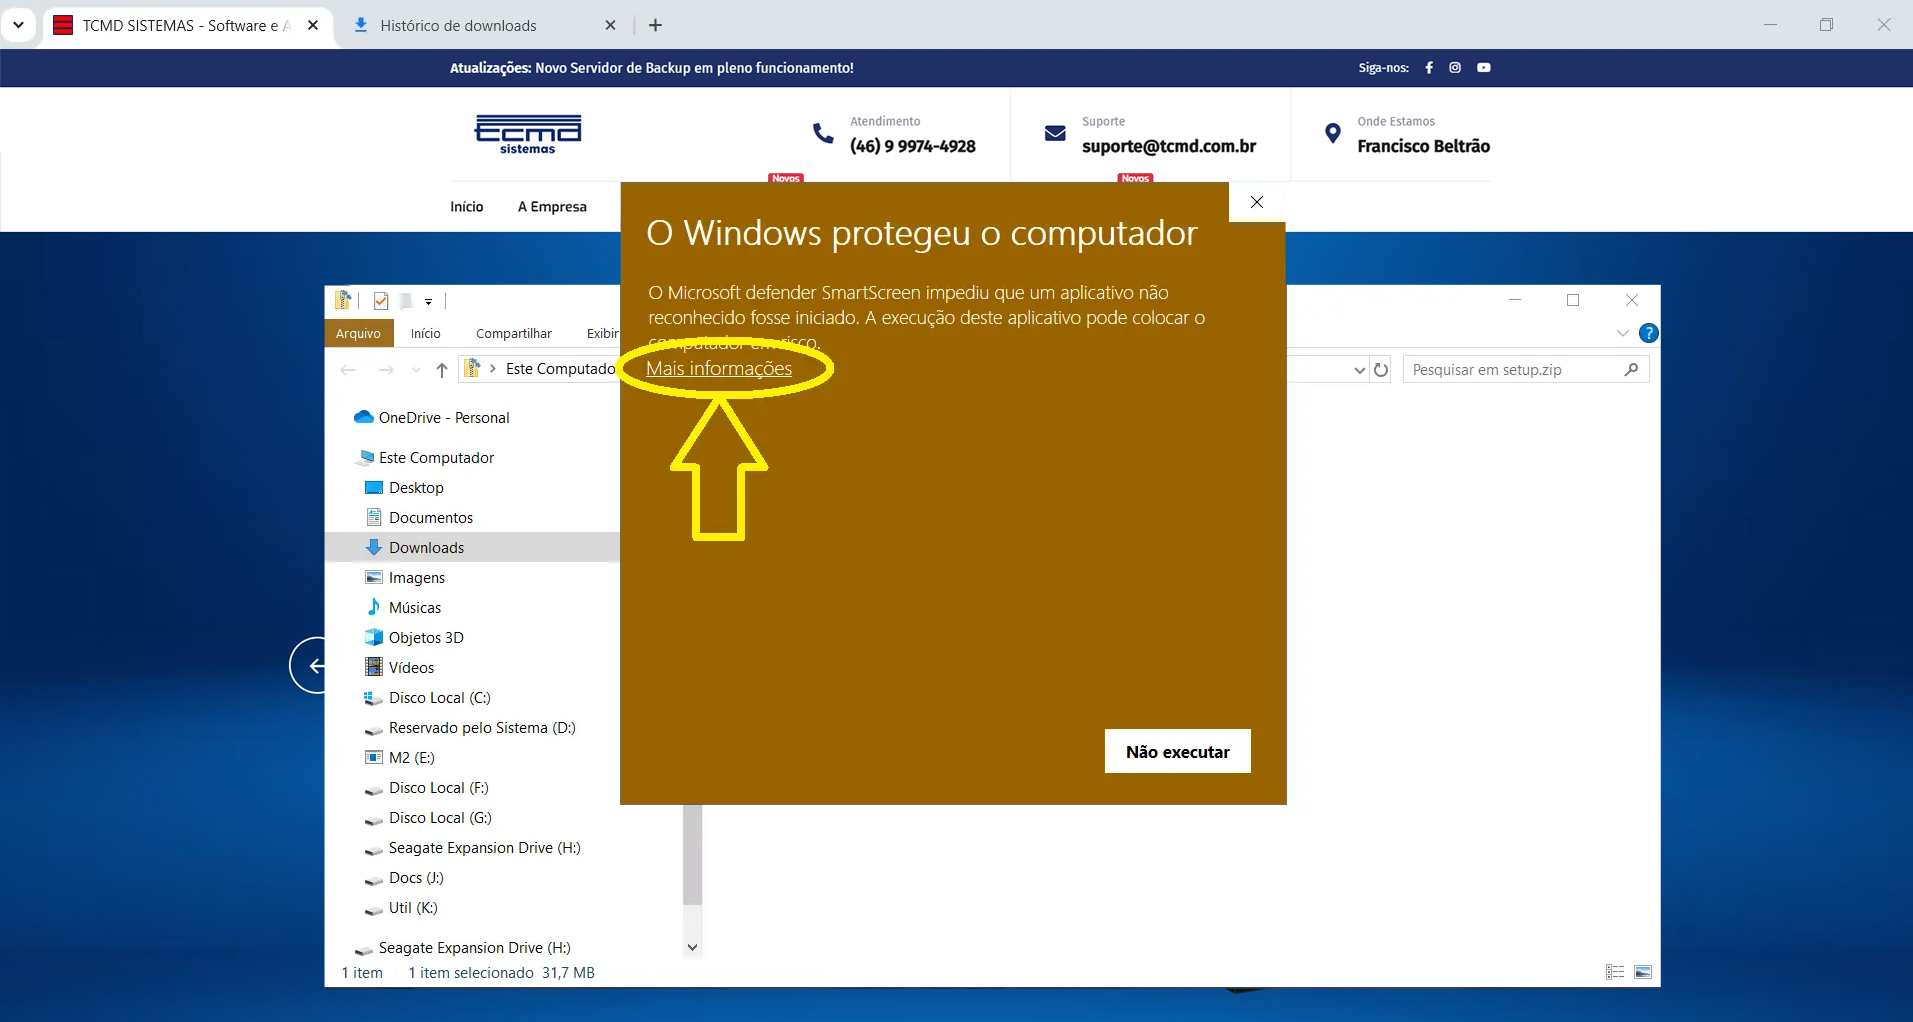Click the navigation pane scroll down arrow
Viewport: 1913px width, 1022px height.
coord(692,947)
